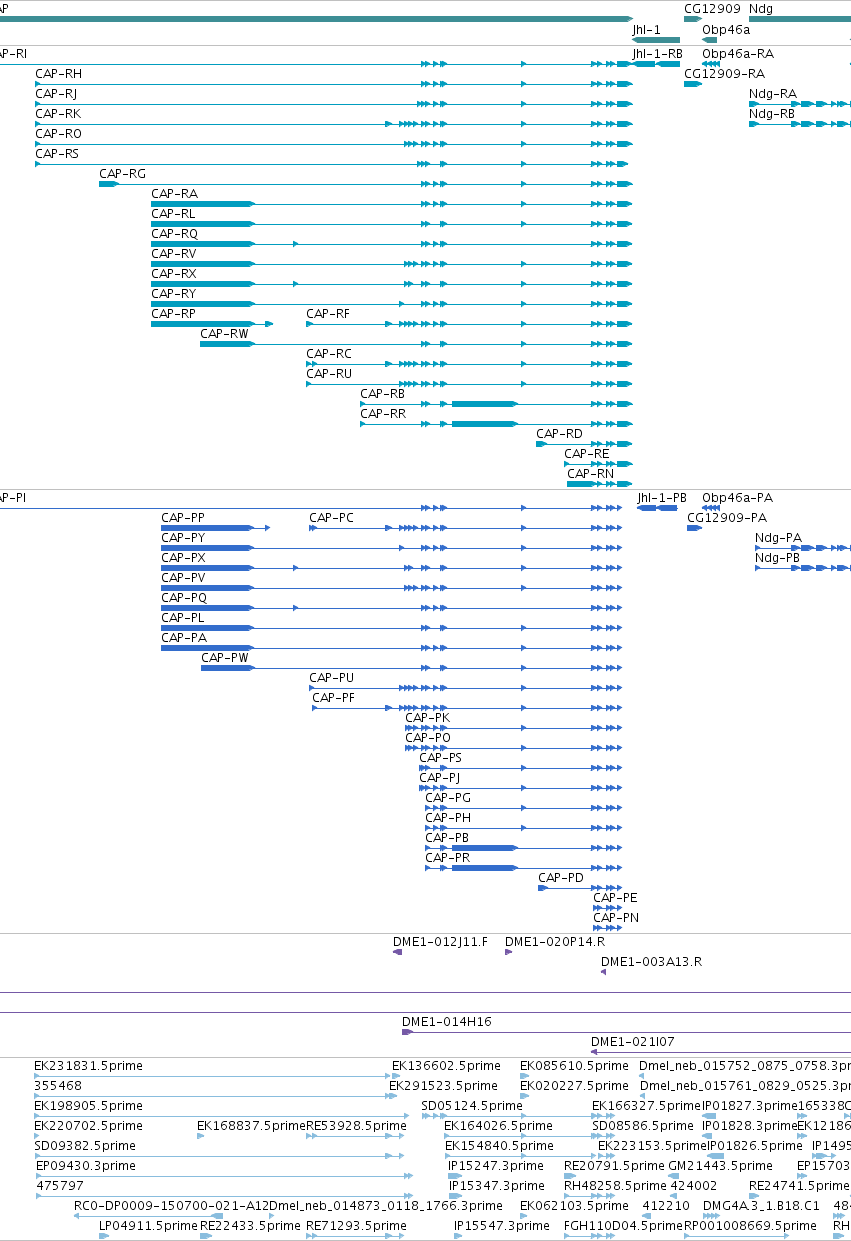Click the CAP-RW transcript label

(x=225, y=334)
